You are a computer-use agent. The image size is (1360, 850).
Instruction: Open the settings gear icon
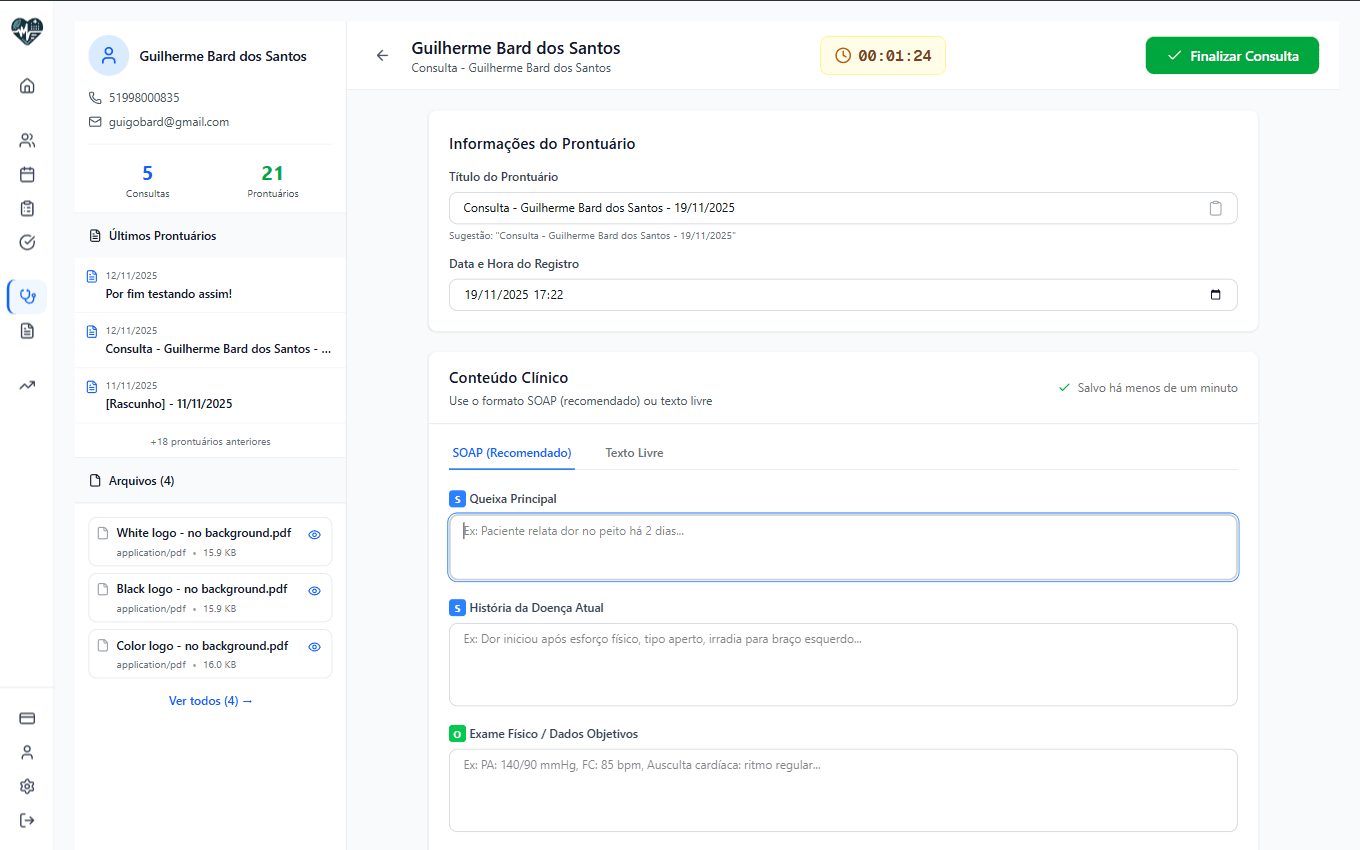pos(27,786)
